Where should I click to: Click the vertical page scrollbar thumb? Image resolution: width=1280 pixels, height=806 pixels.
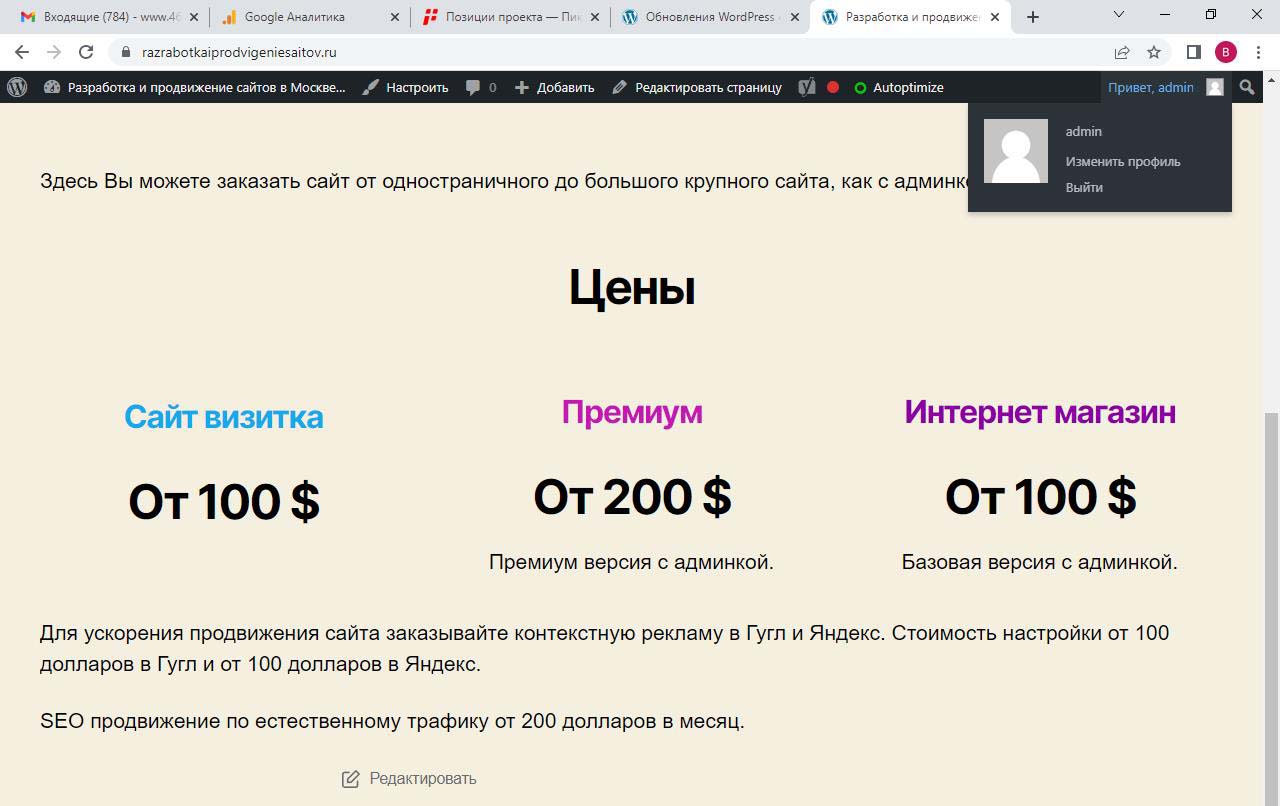(1271, 600)
